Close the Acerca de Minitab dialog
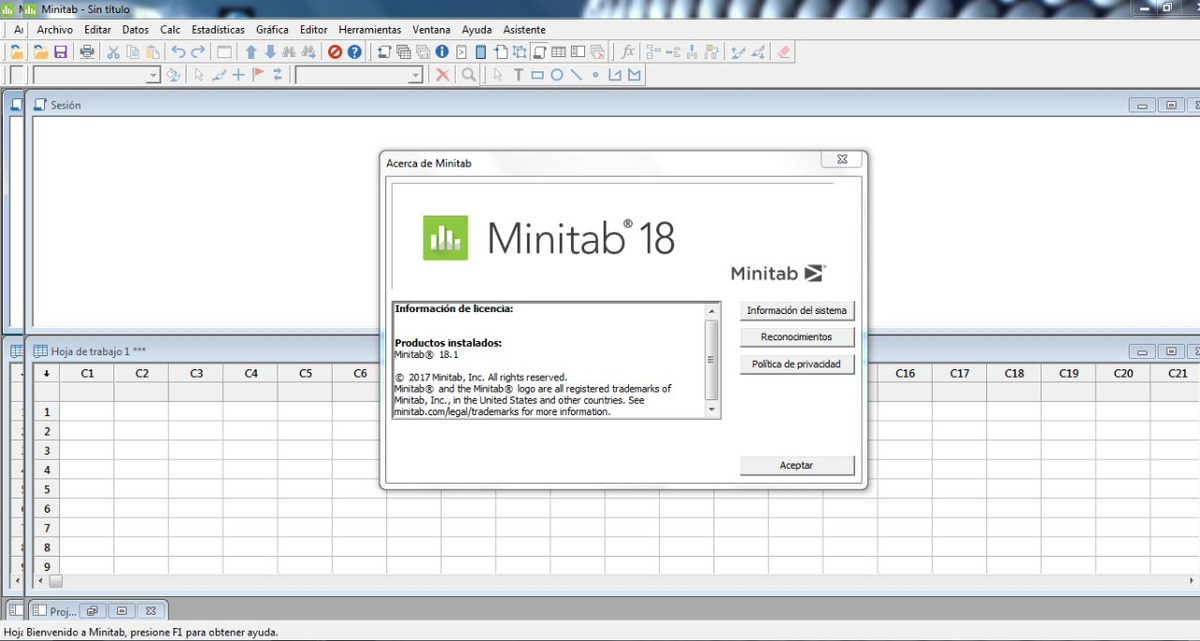 pos(841,160)
